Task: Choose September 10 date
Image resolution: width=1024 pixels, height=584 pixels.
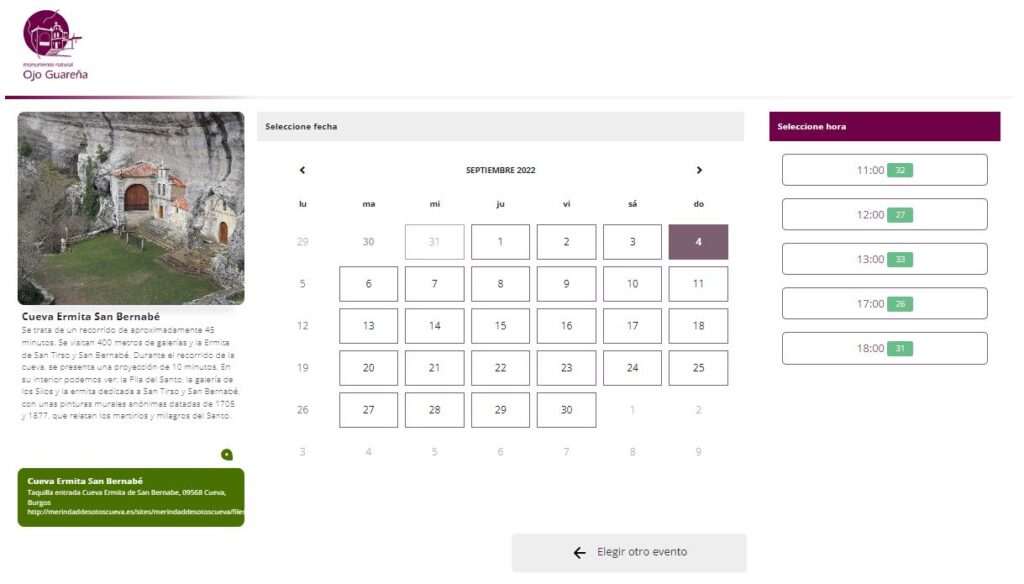Action: (x=632, y=284)
